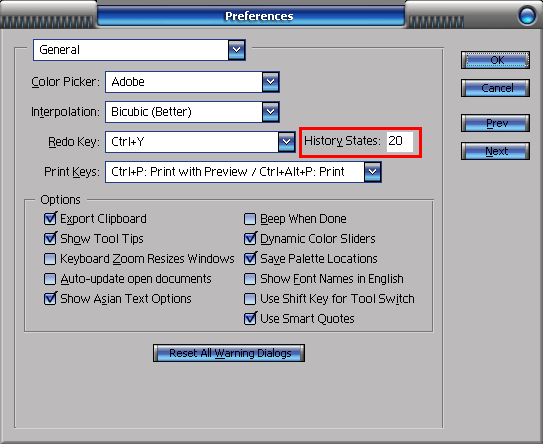Click the Cancel button
This screenshot has width=543, height=444.
click(x=495, y=88)
